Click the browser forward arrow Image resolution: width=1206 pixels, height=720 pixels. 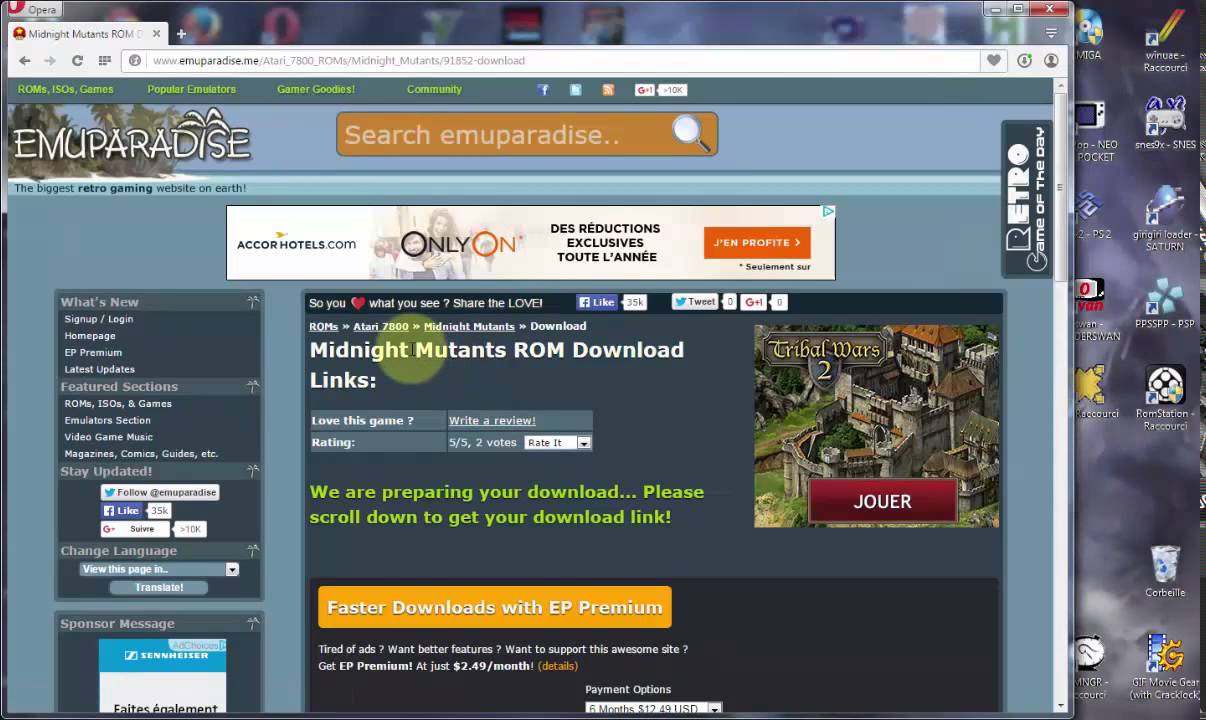tap(50, 60)
